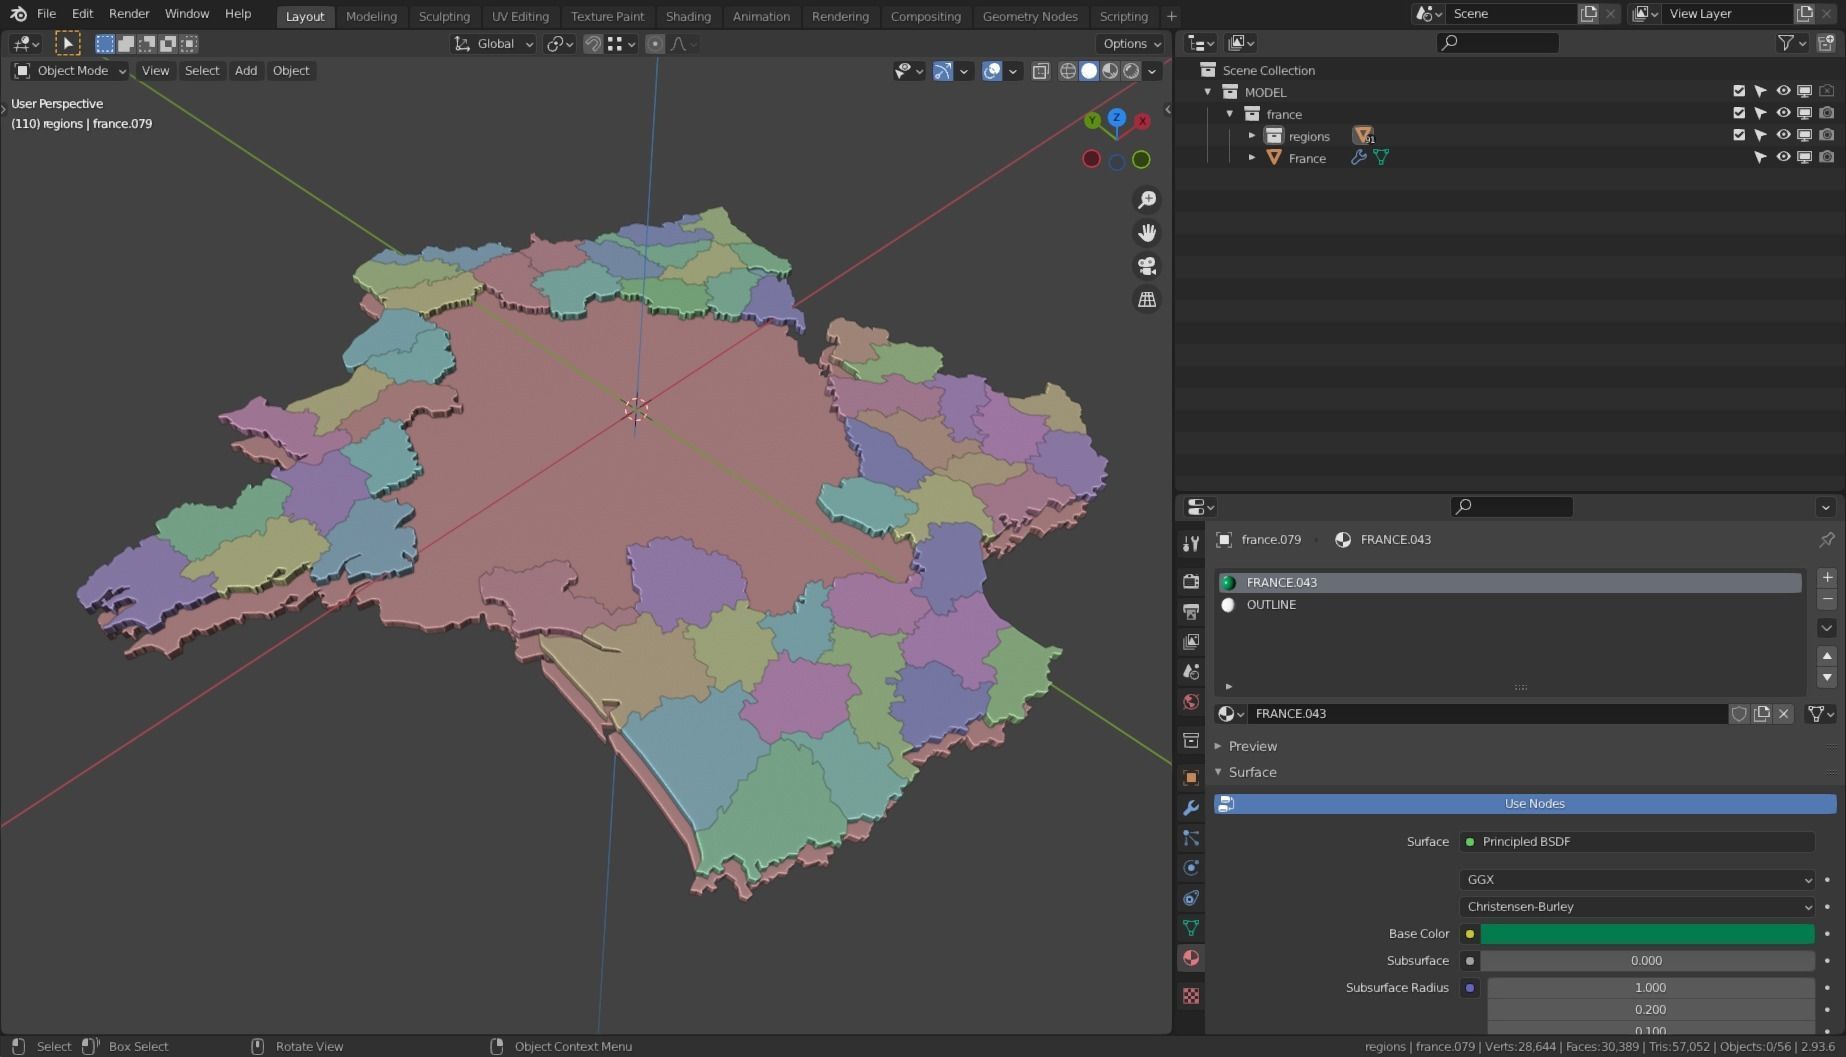Select the OUTLINE material slot
Image resolution: width=1846 pixels, height=1057 pixels.
click(x=1509, y=605)
